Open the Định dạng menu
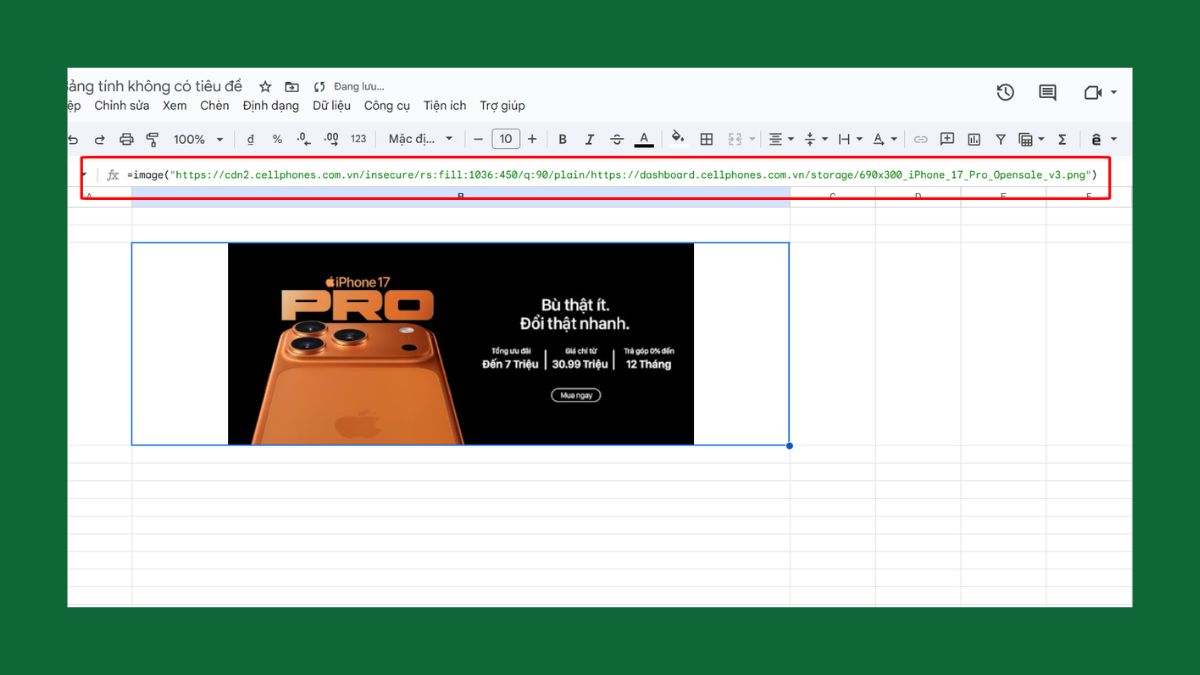The height and width of the screenshot is (675, 1200). pyautogui.click(x=270, y=105)
